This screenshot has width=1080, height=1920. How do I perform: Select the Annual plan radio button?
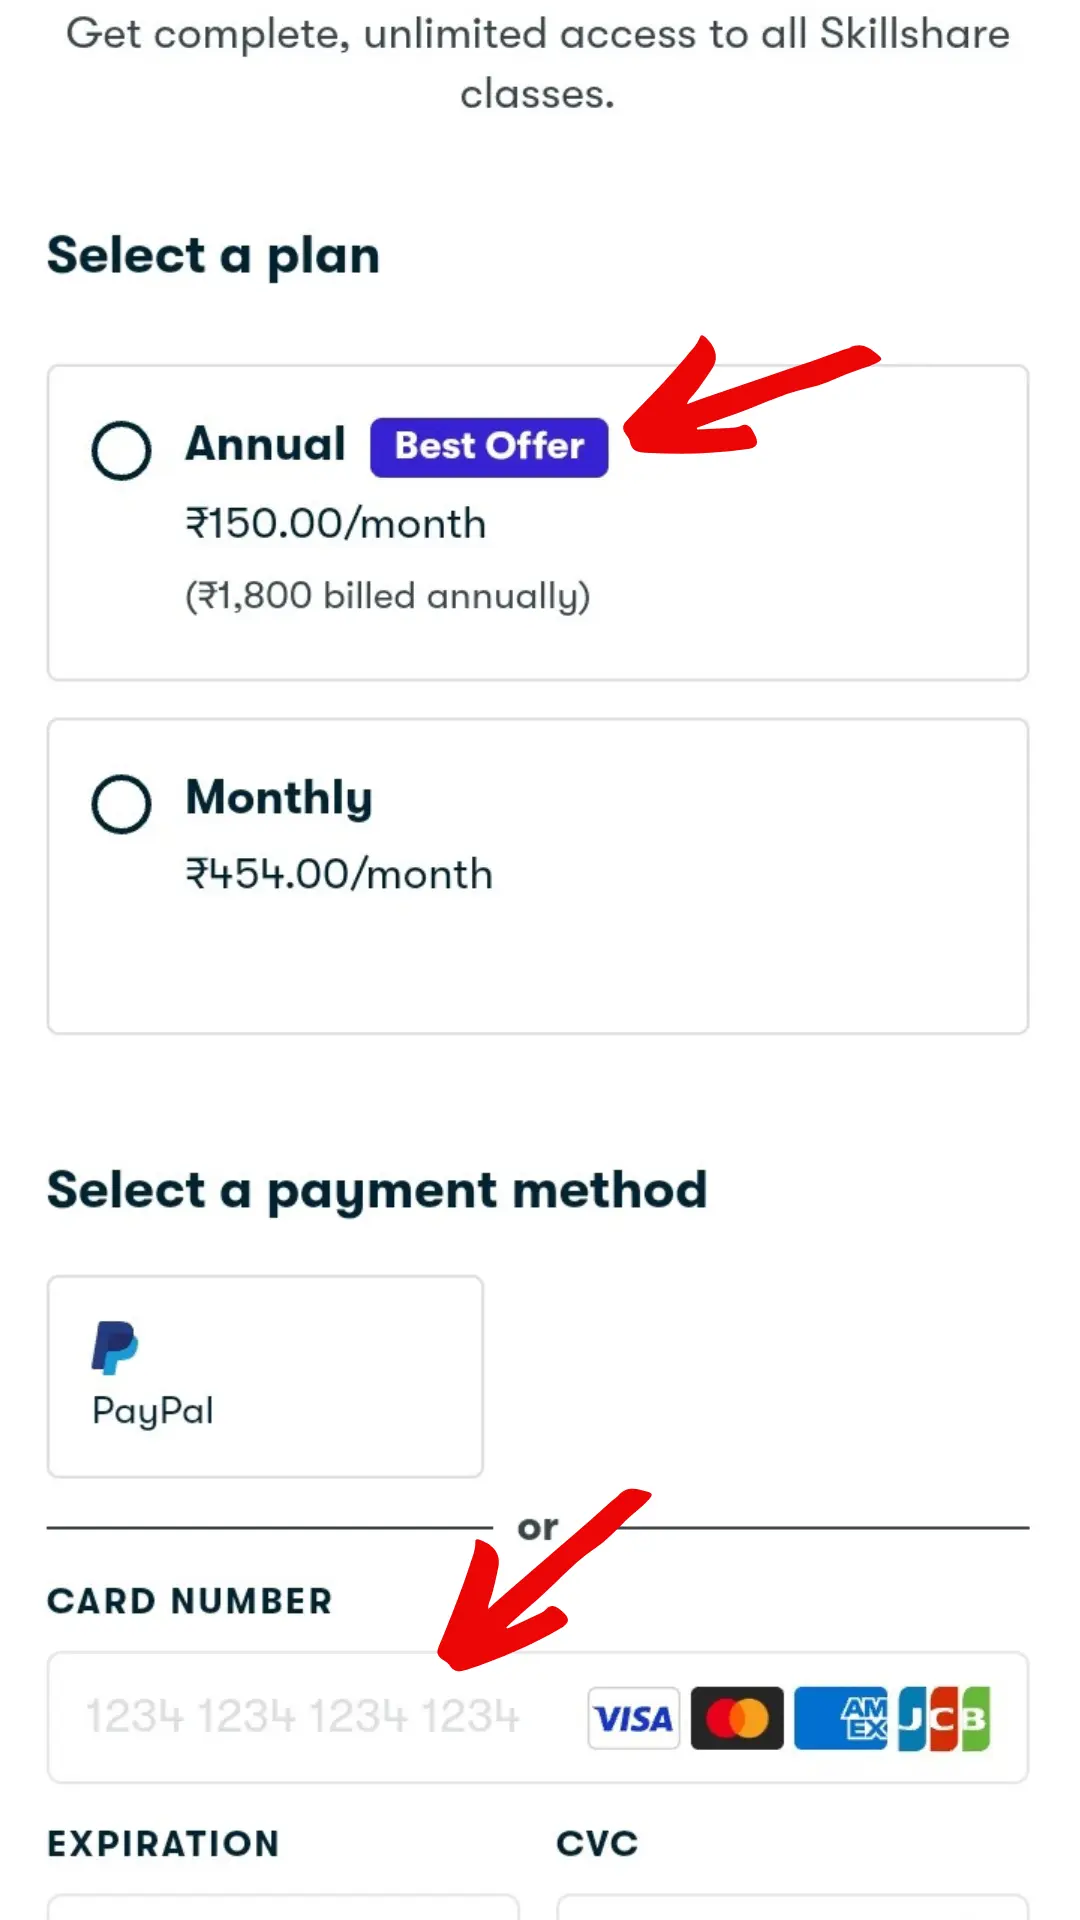click(x=121, y=450)
